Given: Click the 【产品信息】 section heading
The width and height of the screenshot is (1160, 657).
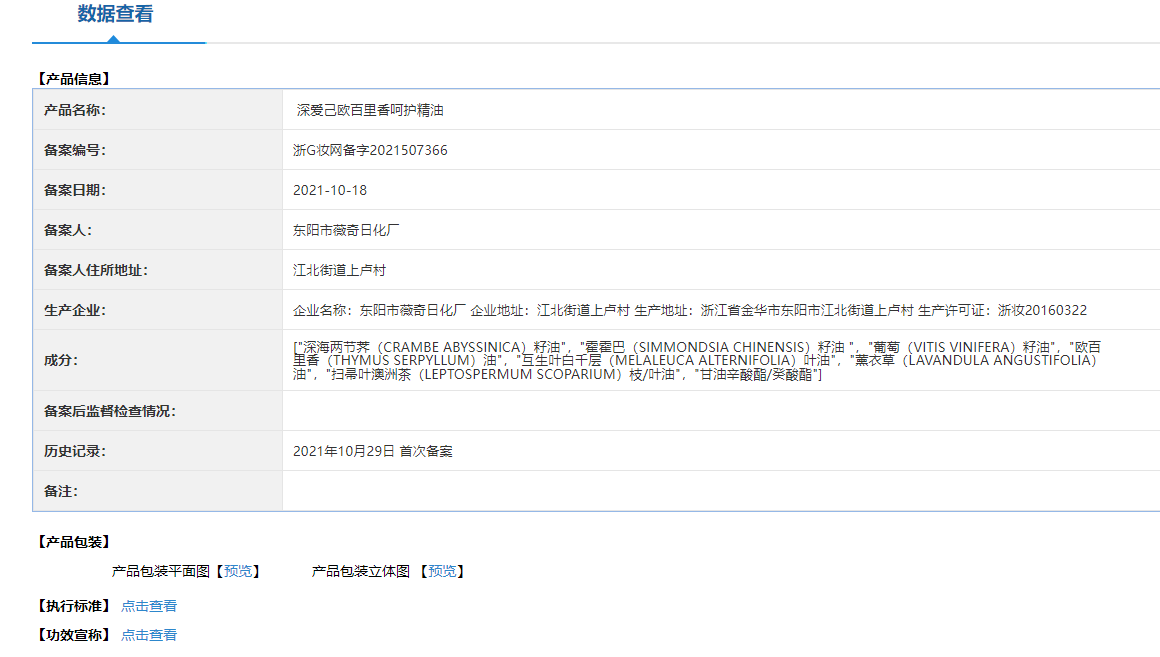Looking at the screenshot, I should pos(73,78).
